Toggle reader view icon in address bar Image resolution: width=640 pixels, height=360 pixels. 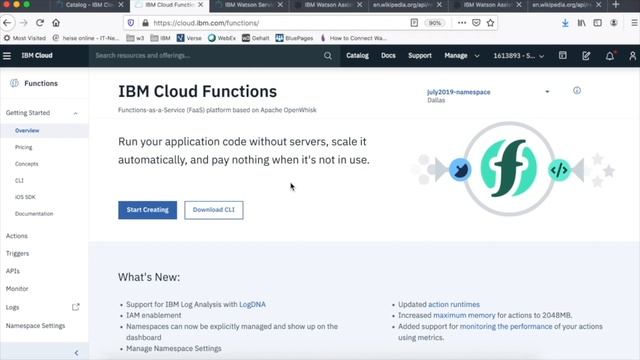tap(414, 23)
